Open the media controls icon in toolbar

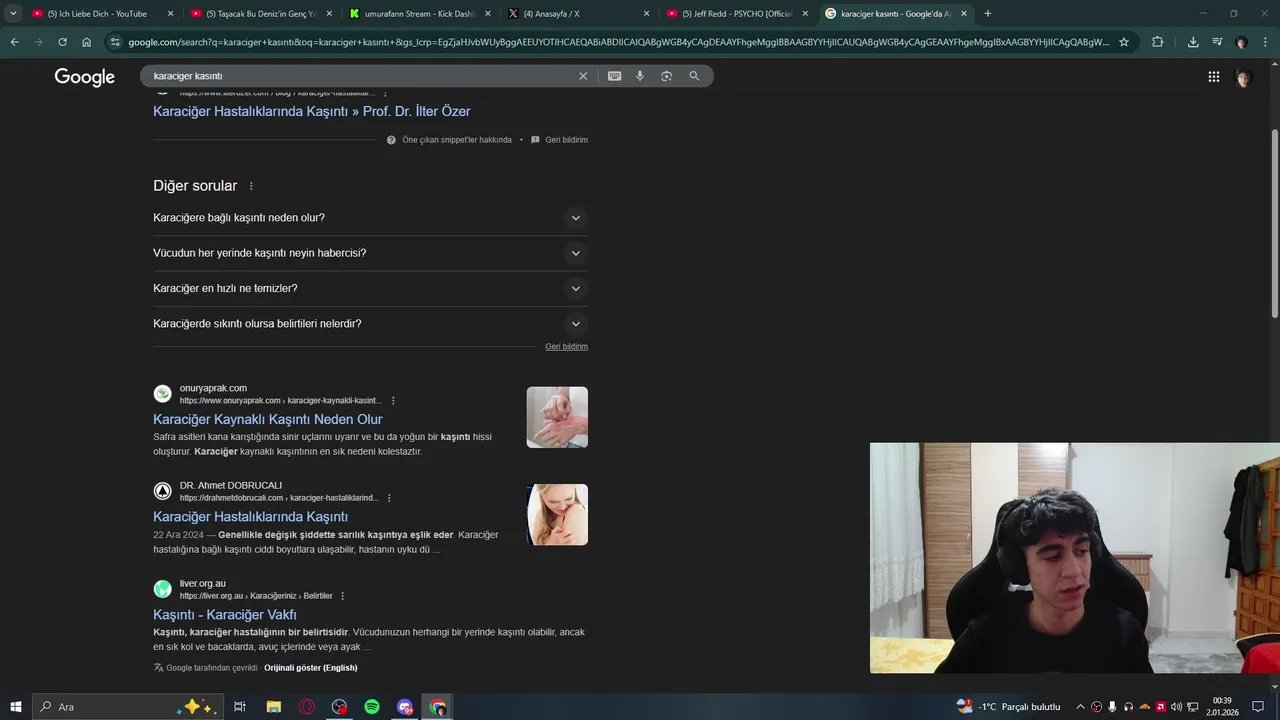pos(1217,42)
